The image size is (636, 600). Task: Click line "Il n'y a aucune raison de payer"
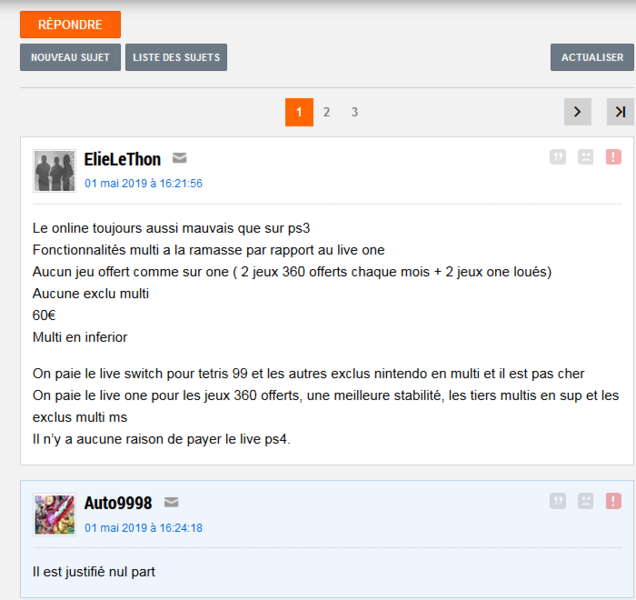click(161, 439)
